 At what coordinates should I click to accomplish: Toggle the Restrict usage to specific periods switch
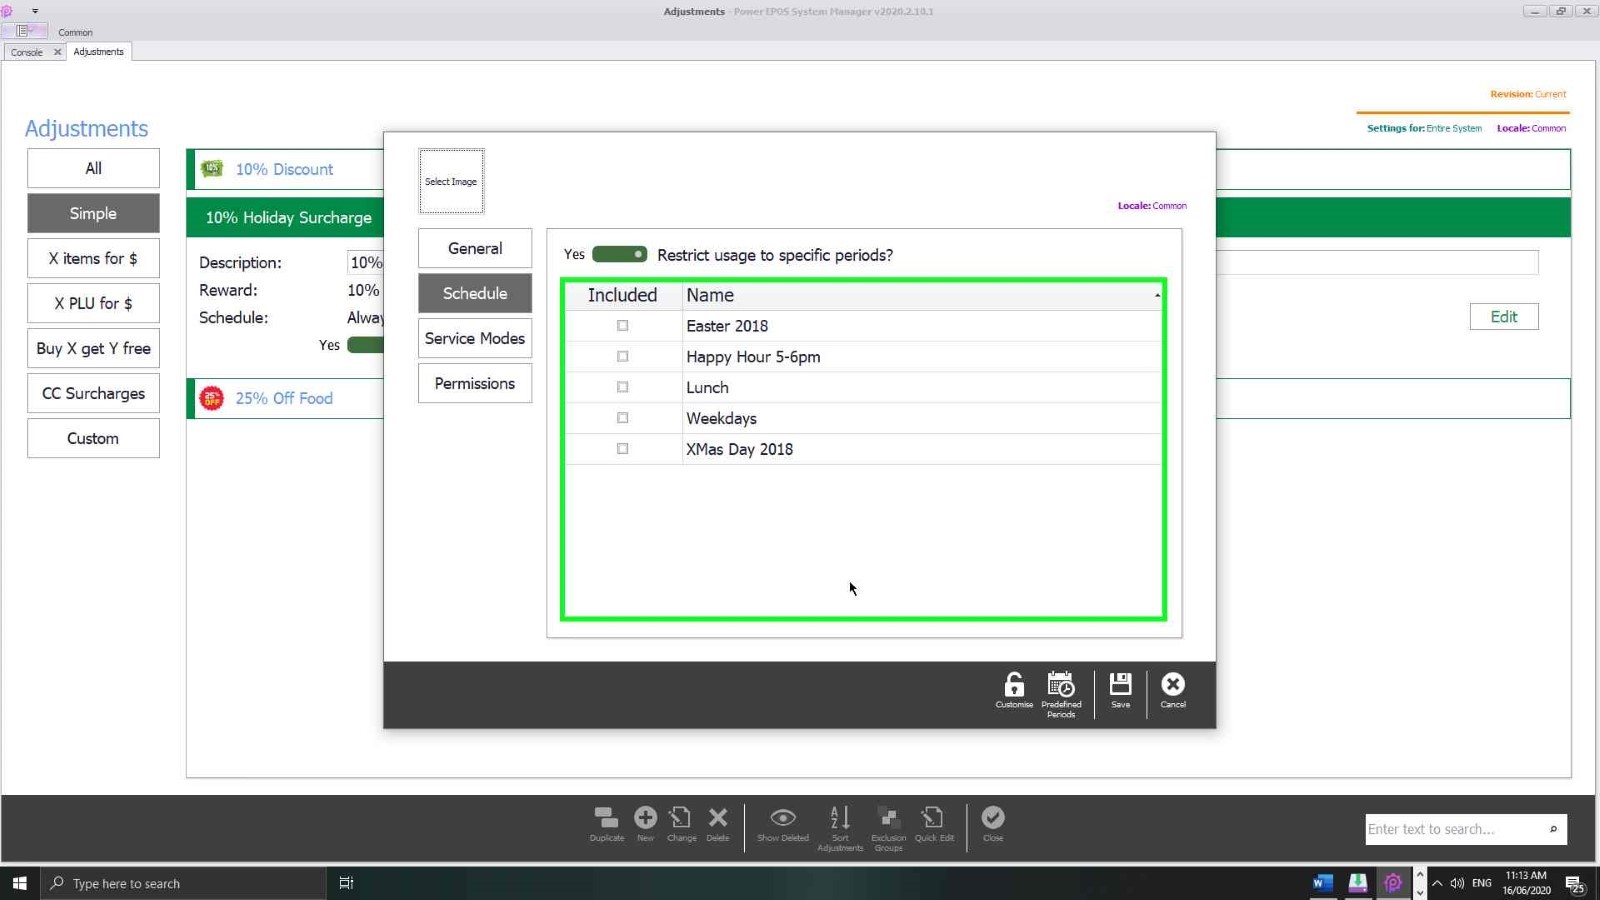pyautogui.click(x=619, y=254)
